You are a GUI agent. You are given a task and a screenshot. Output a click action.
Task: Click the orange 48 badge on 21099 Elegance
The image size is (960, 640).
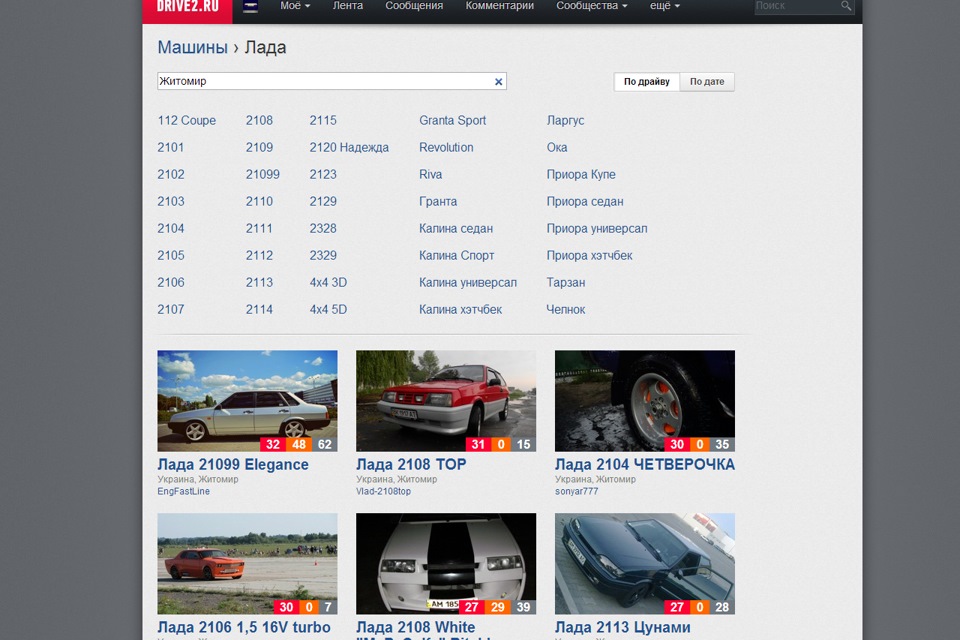tap(299, 445)
